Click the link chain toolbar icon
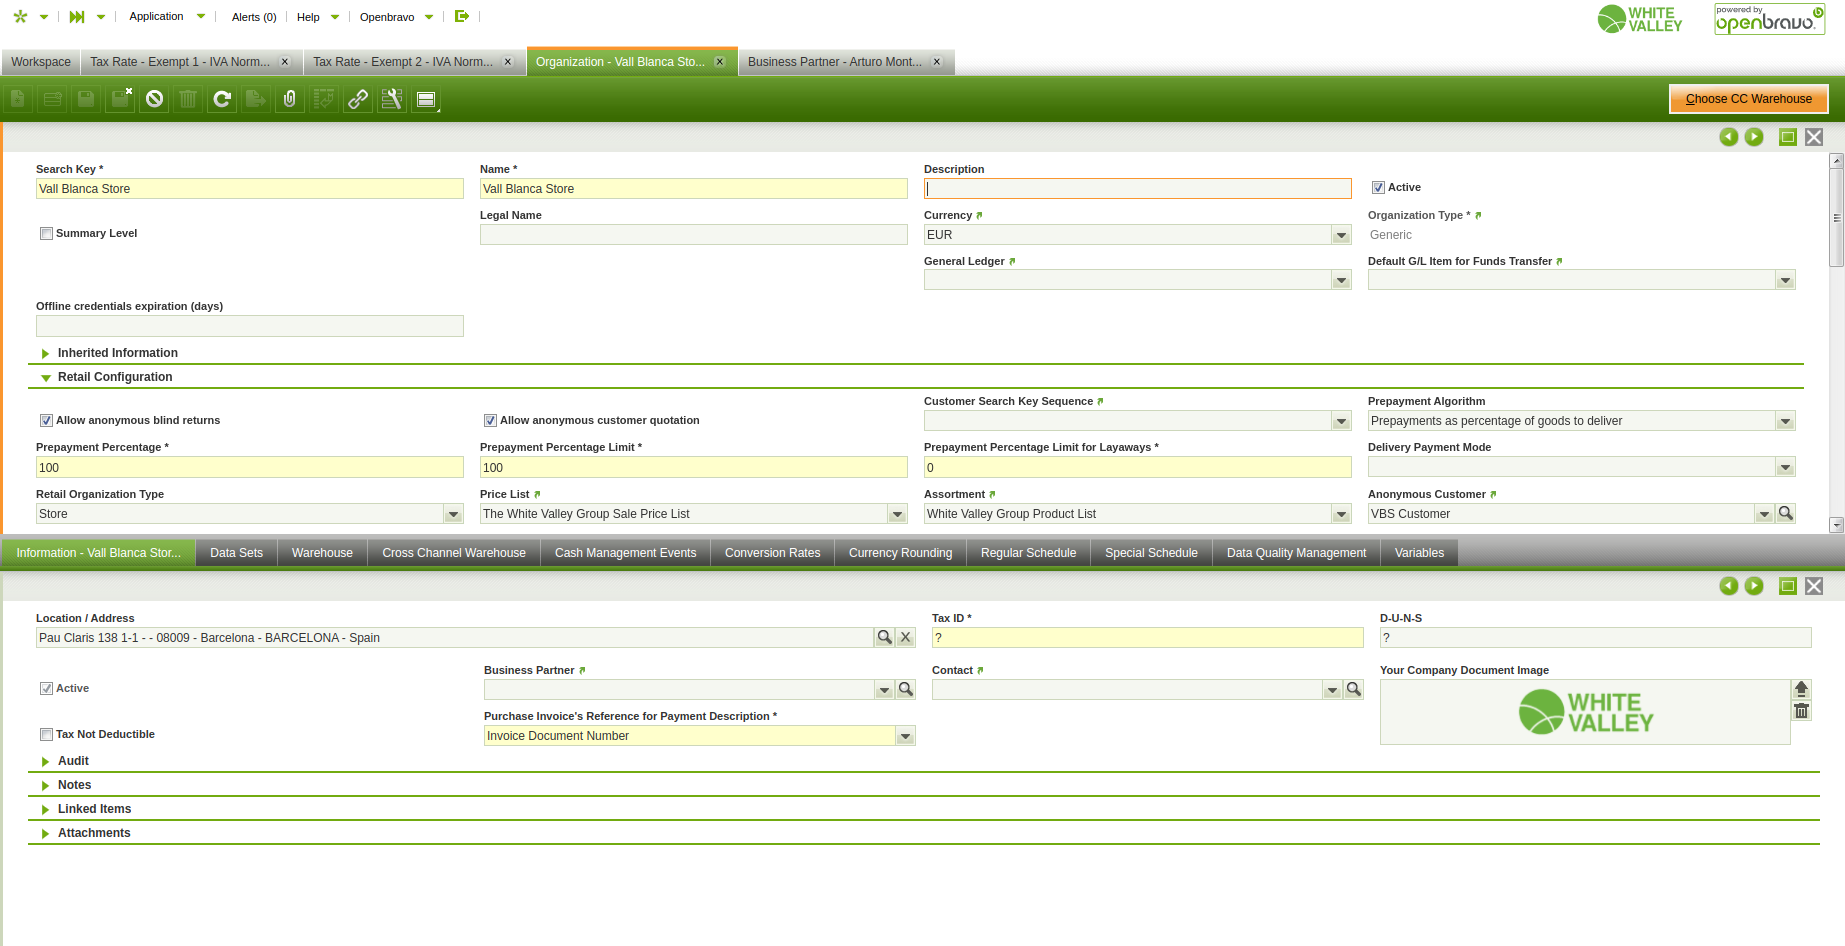Viewport: 1845px width, 946px height. click(358, 99)
